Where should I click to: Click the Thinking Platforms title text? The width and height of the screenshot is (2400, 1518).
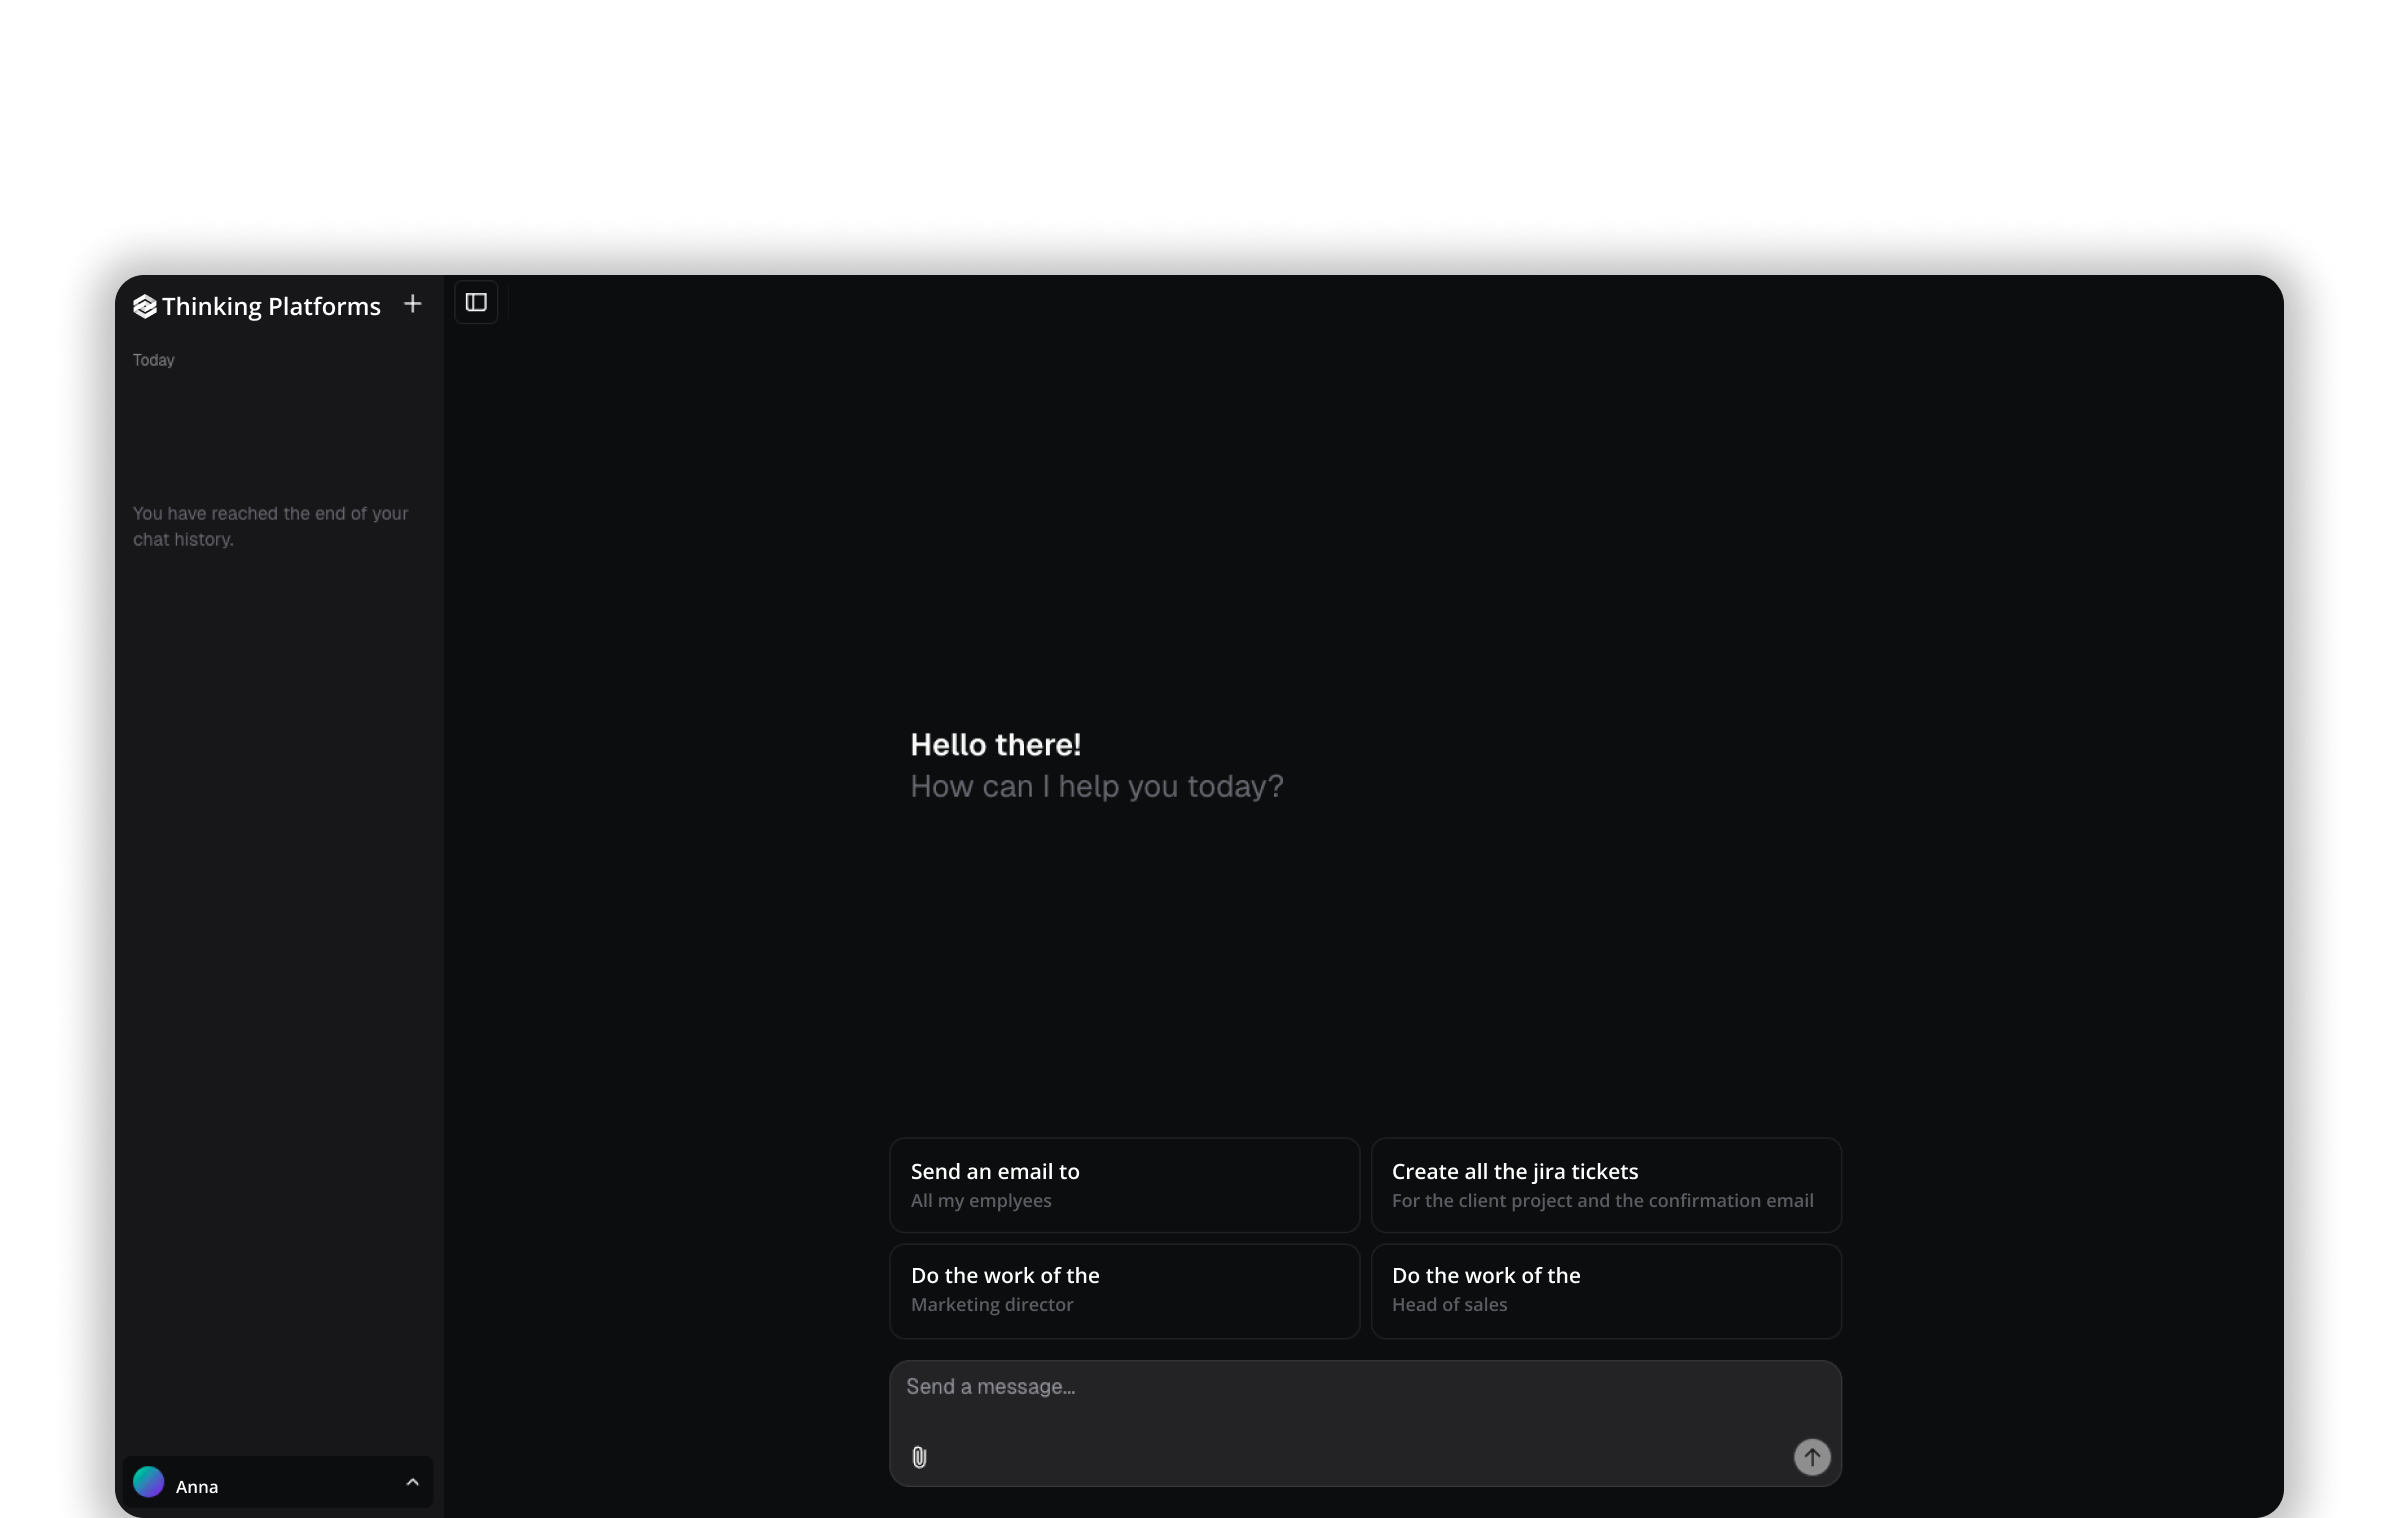tap(271, 306)
